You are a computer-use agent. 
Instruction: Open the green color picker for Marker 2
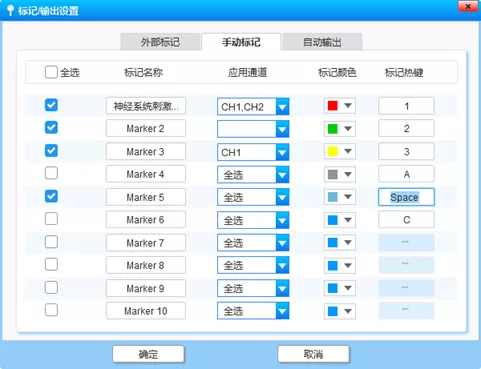[340, 129]
